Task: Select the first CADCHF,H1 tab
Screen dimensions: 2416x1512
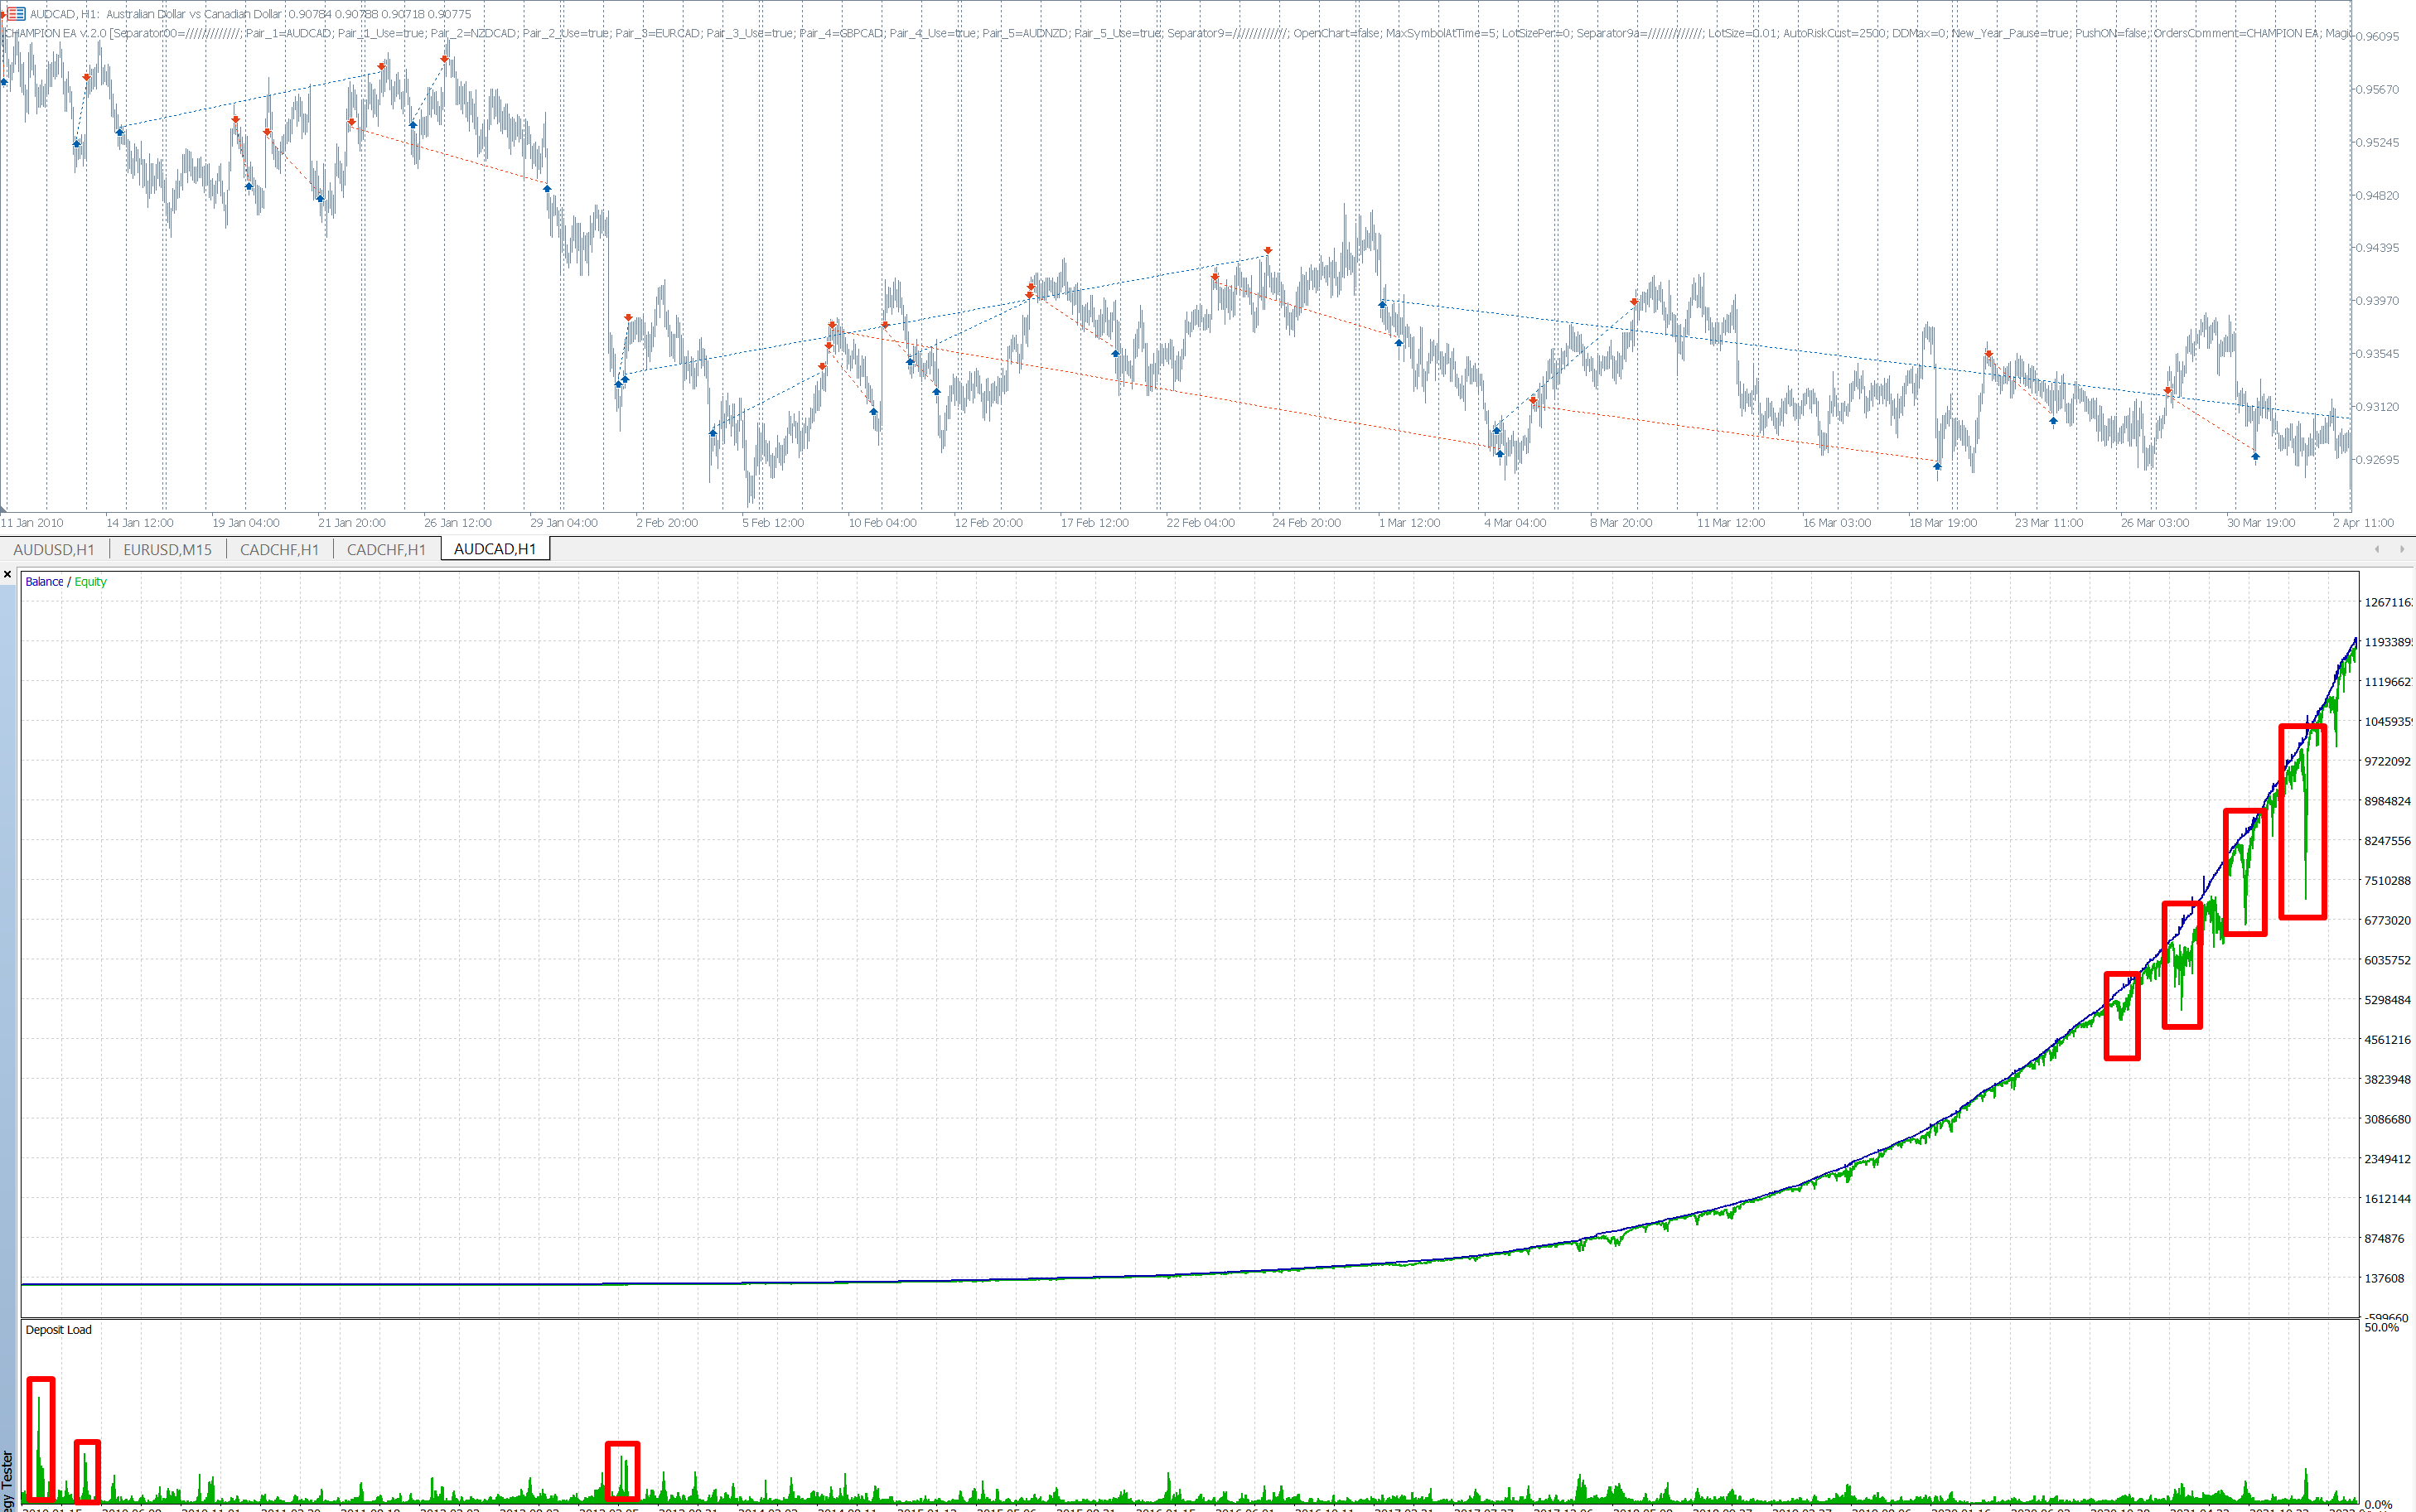Action: (279, 549)
